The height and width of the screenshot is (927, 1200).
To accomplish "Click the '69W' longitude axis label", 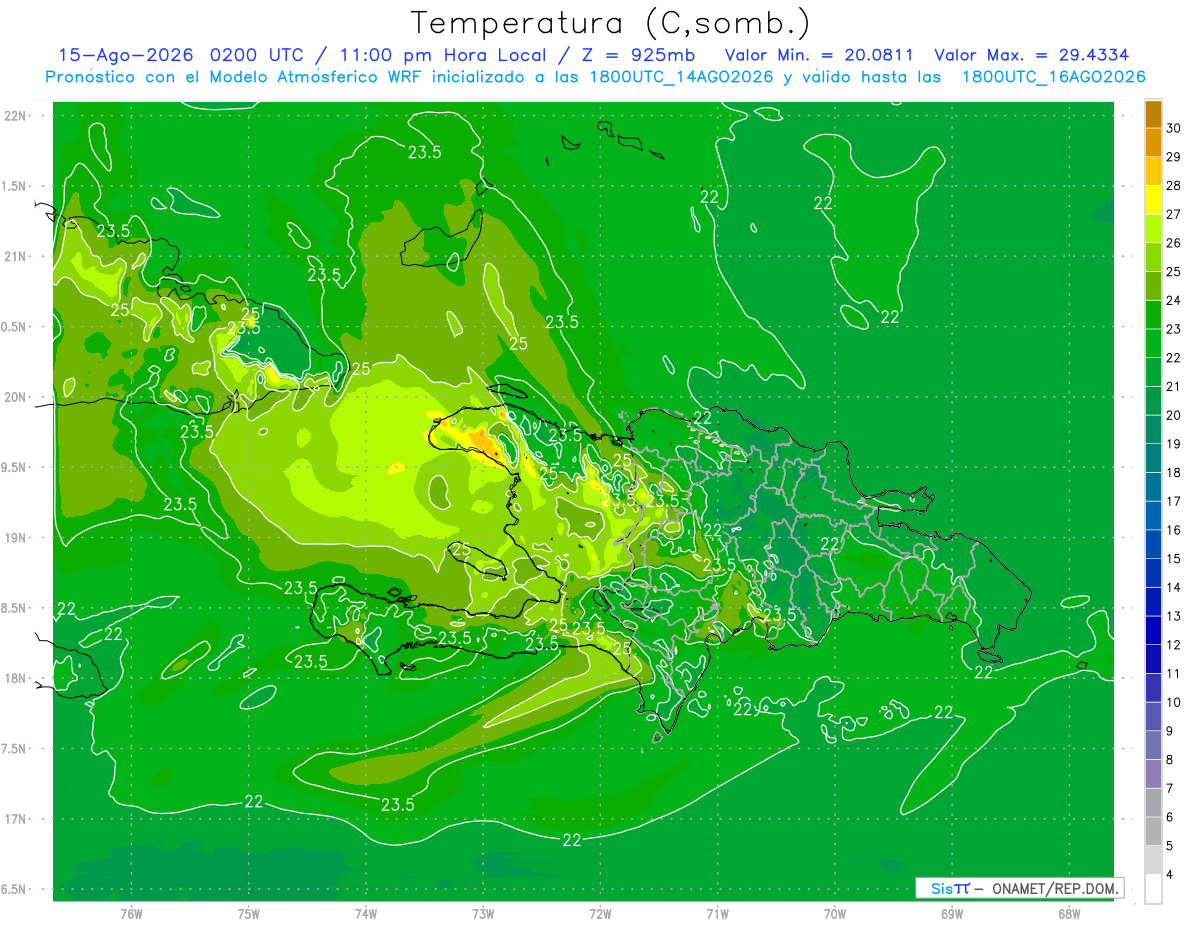I will click(x=952, y=914).
